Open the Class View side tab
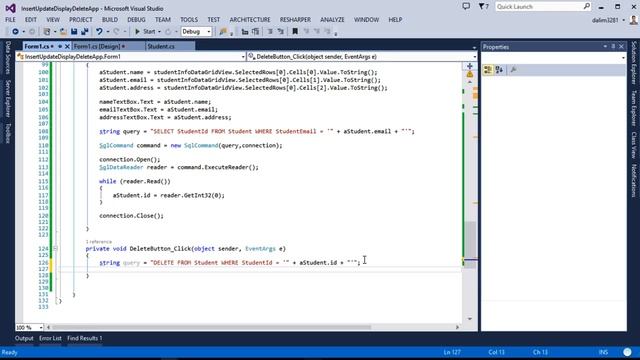The image size is (640, 360). coord(634,144)
